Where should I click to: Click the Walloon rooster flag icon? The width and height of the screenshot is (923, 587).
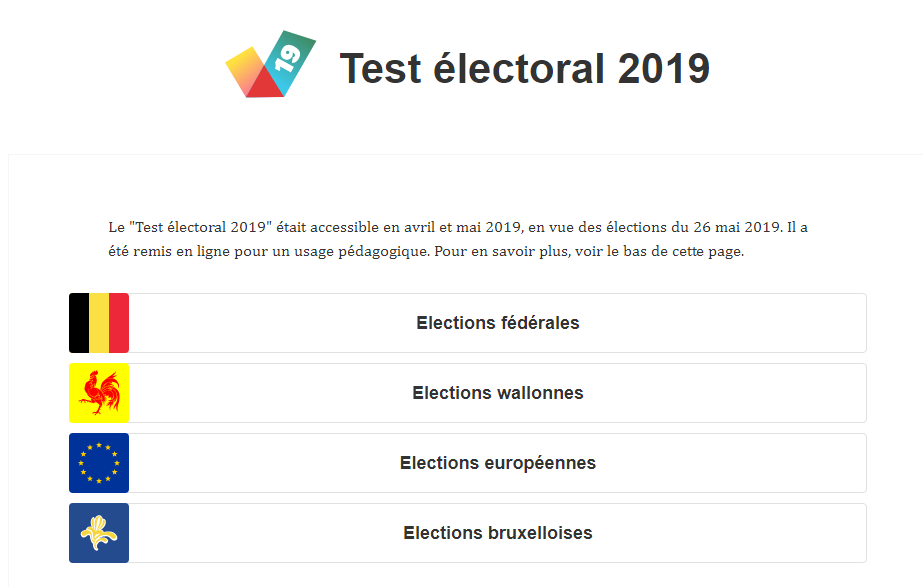[99, 393]
